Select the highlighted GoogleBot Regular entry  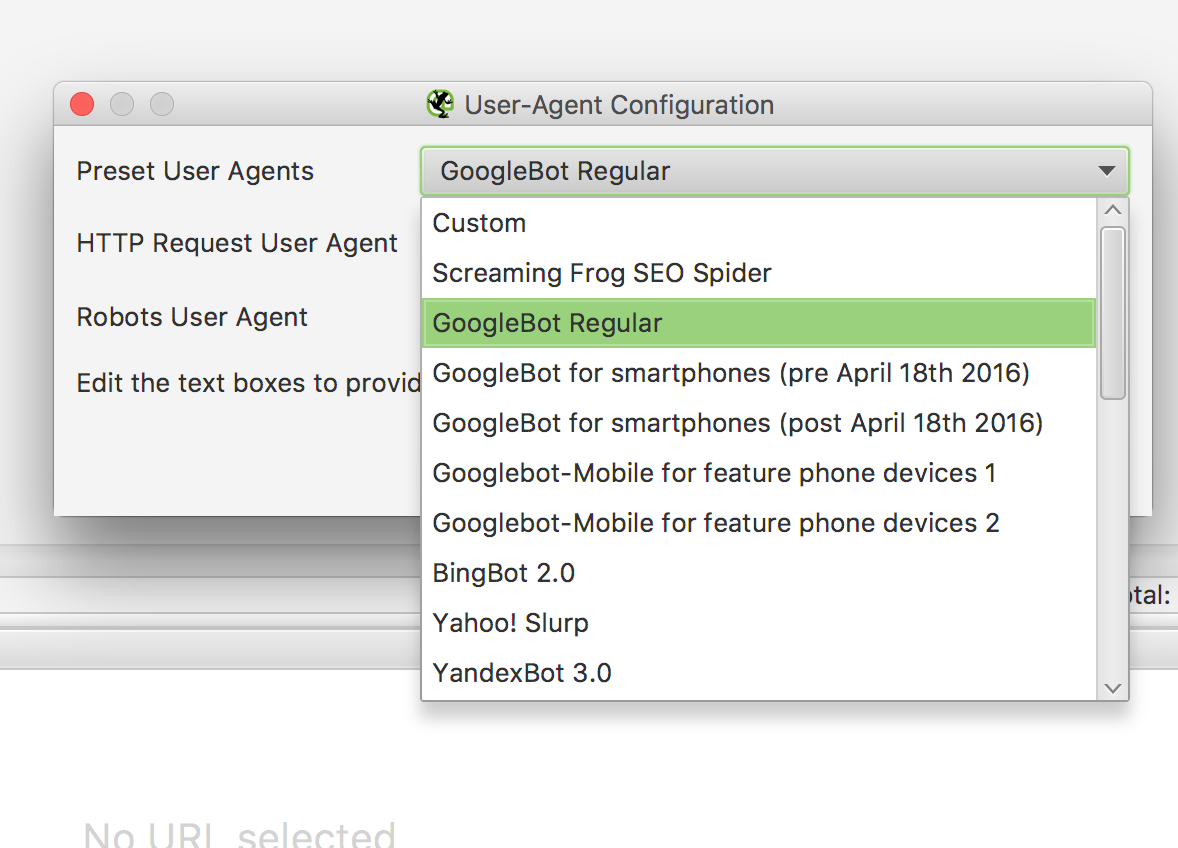click(548, 323)
